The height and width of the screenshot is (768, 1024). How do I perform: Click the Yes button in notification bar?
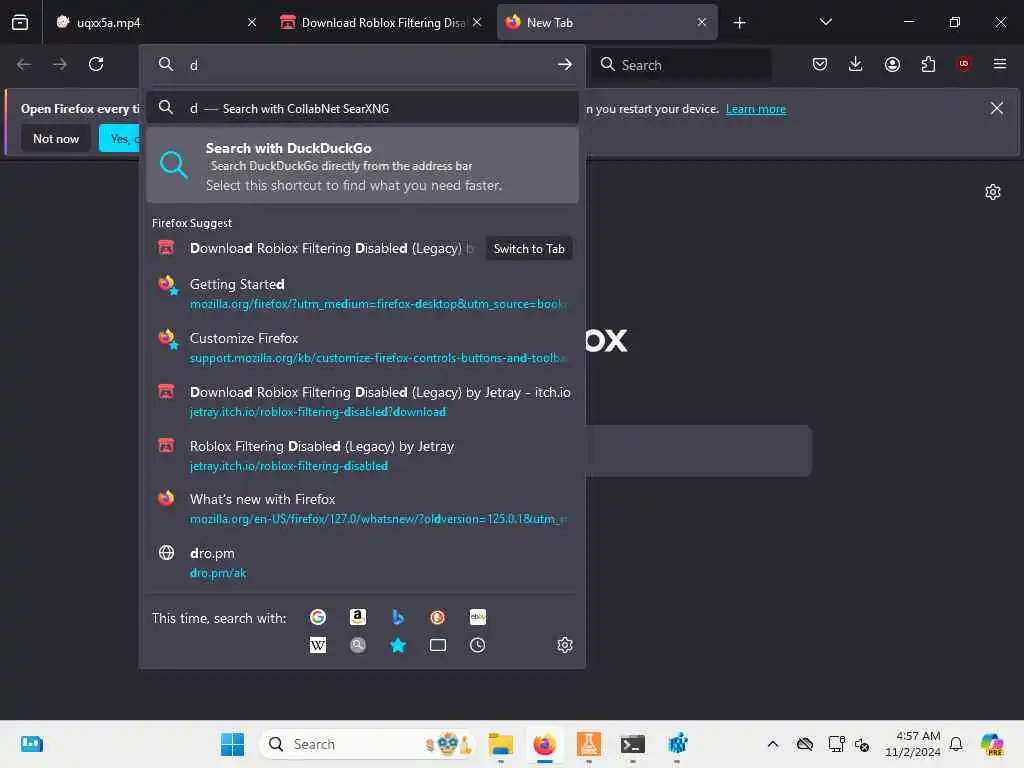pyautogui.click(x=120, y=138)
